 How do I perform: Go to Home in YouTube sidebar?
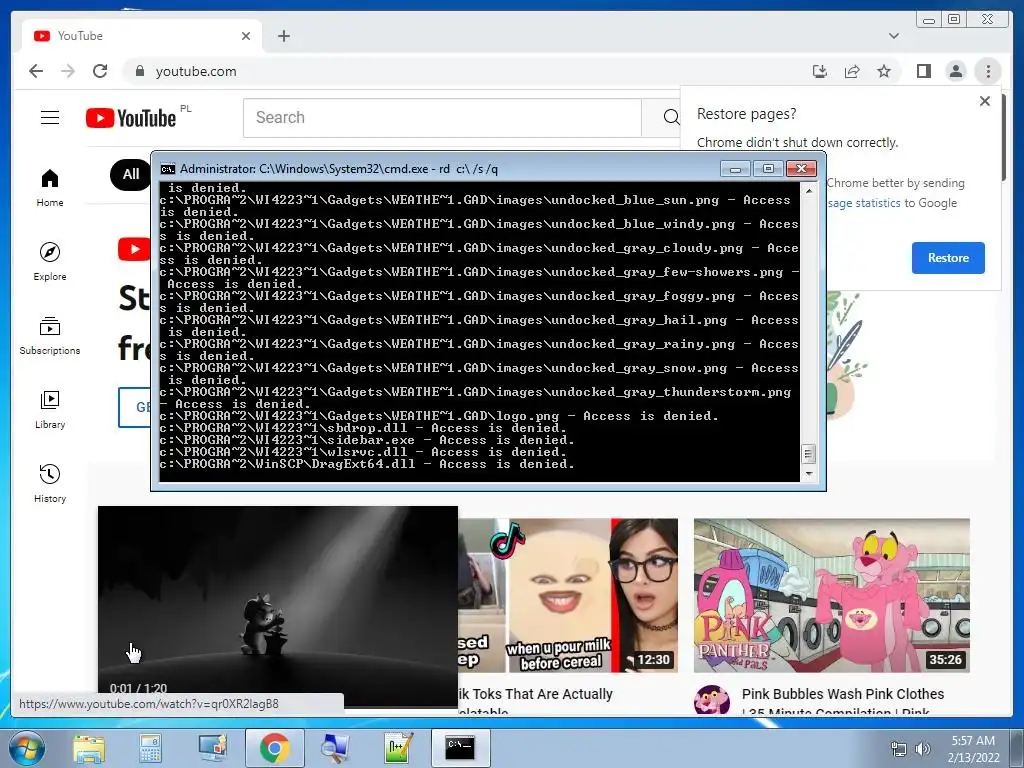pos(50,188)
